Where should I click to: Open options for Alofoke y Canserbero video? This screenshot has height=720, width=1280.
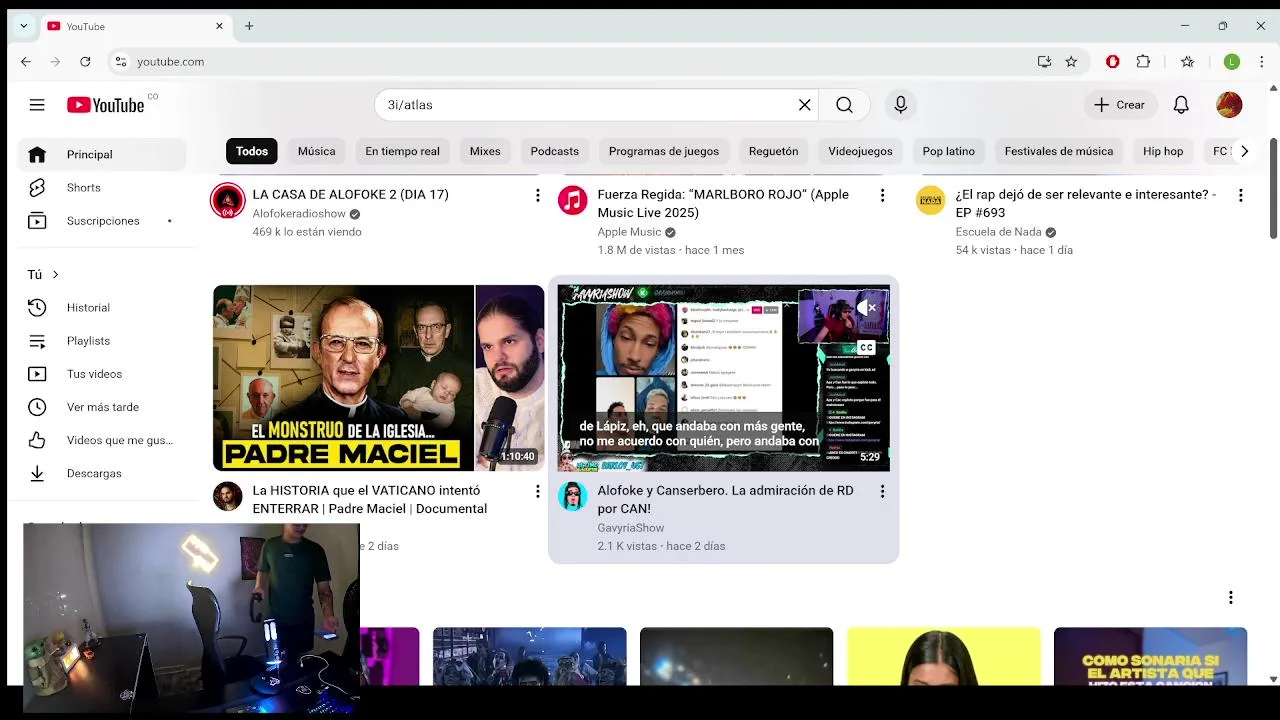[882, 491]
